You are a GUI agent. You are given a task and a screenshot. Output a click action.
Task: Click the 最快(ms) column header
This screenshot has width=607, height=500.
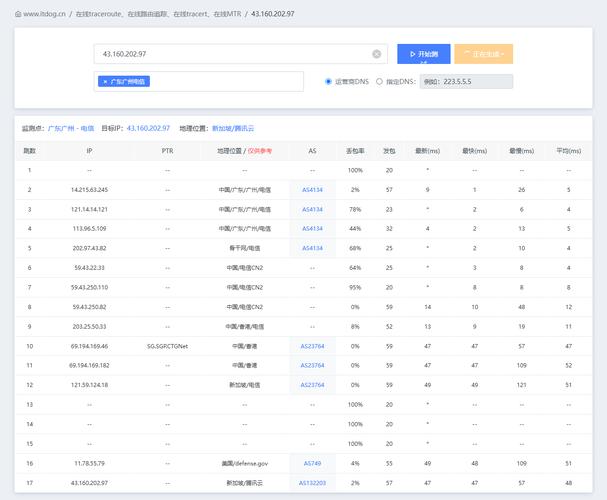point(475,151)
